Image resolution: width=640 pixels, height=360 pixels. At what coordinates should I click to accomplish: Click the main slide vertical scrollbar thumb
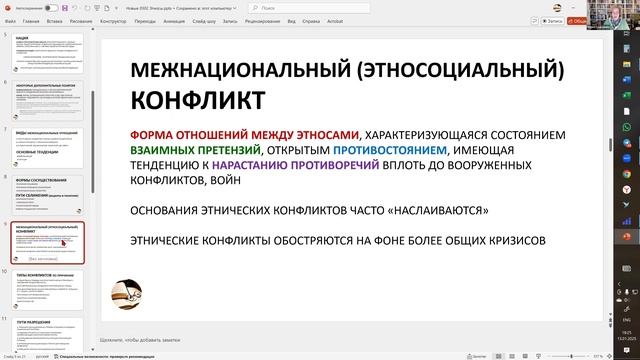click(x=610, y=144)
